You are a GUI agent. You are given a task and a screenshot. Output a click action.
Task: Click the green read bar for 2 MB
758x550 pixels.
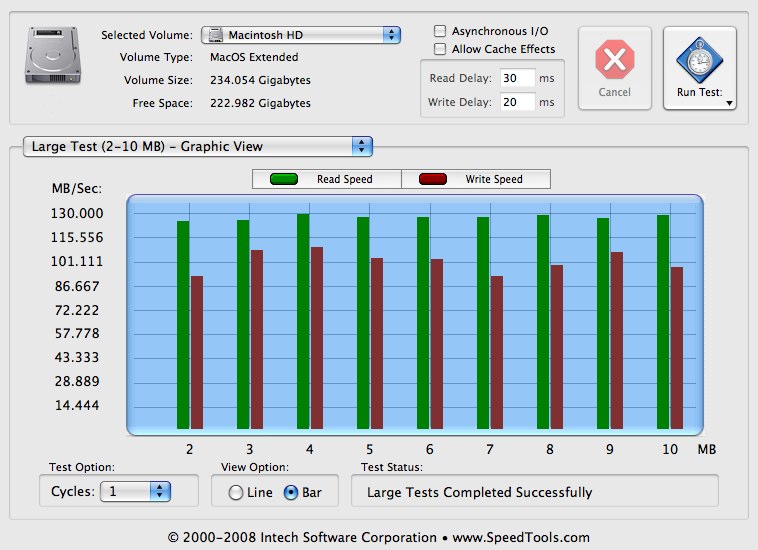tap(183, 325)
